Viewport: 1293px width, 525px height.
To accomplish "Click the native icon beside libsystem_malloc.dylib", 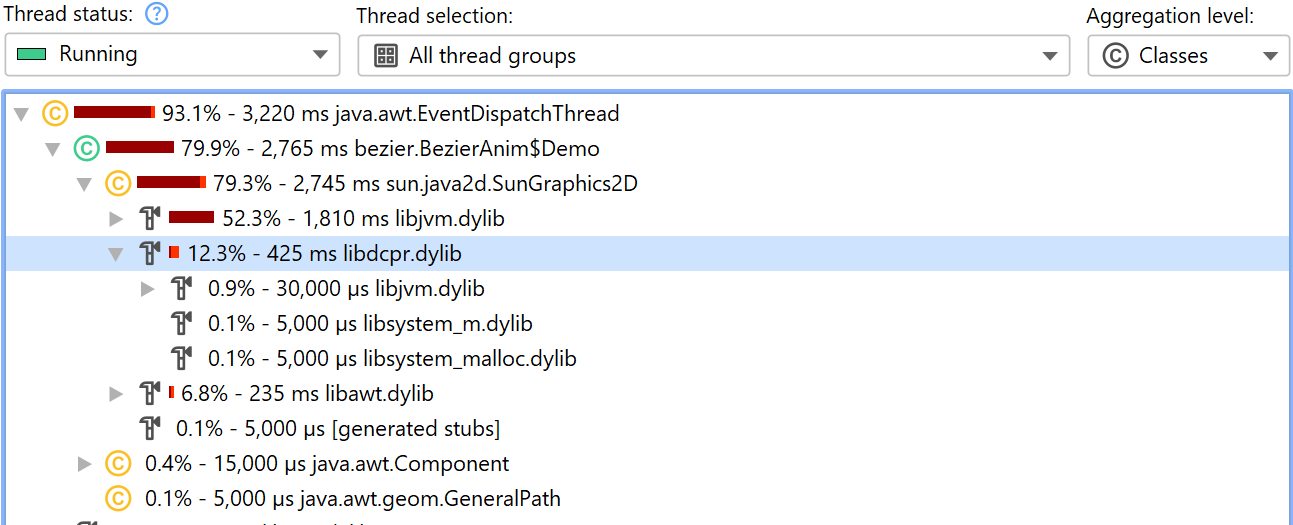I will click(182, 359).
